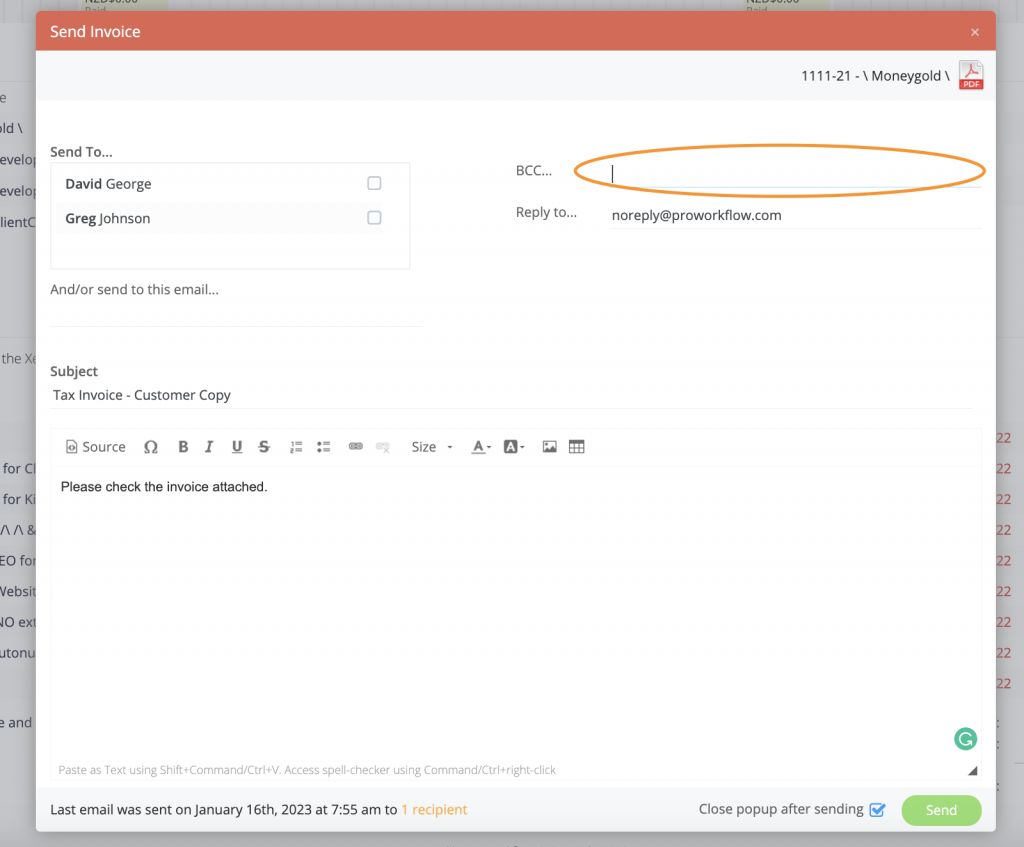Click the invoice title 1111-21 Moneygold
This screenshot has width=1024, height=847.
point(875,76)
